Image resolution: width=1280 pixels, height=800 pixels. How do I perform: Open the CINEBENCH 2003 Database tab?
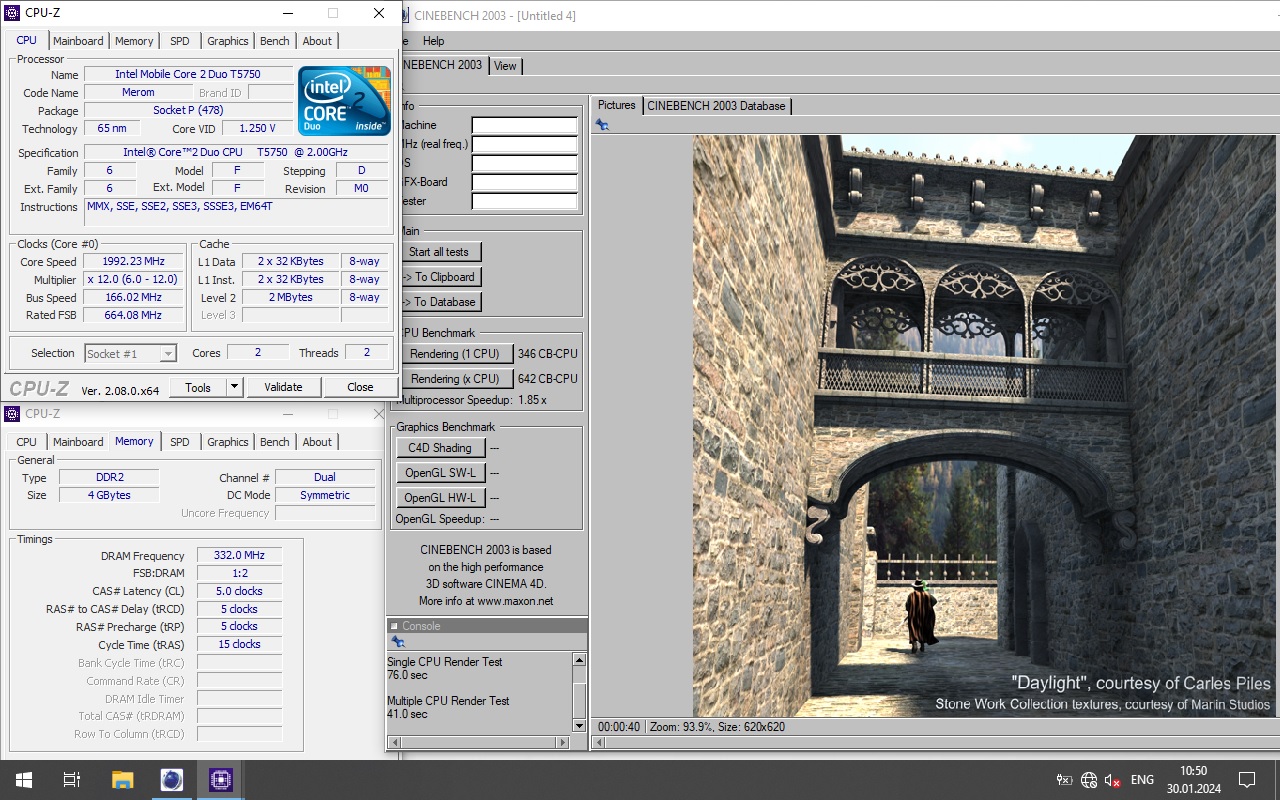[717, 105]
